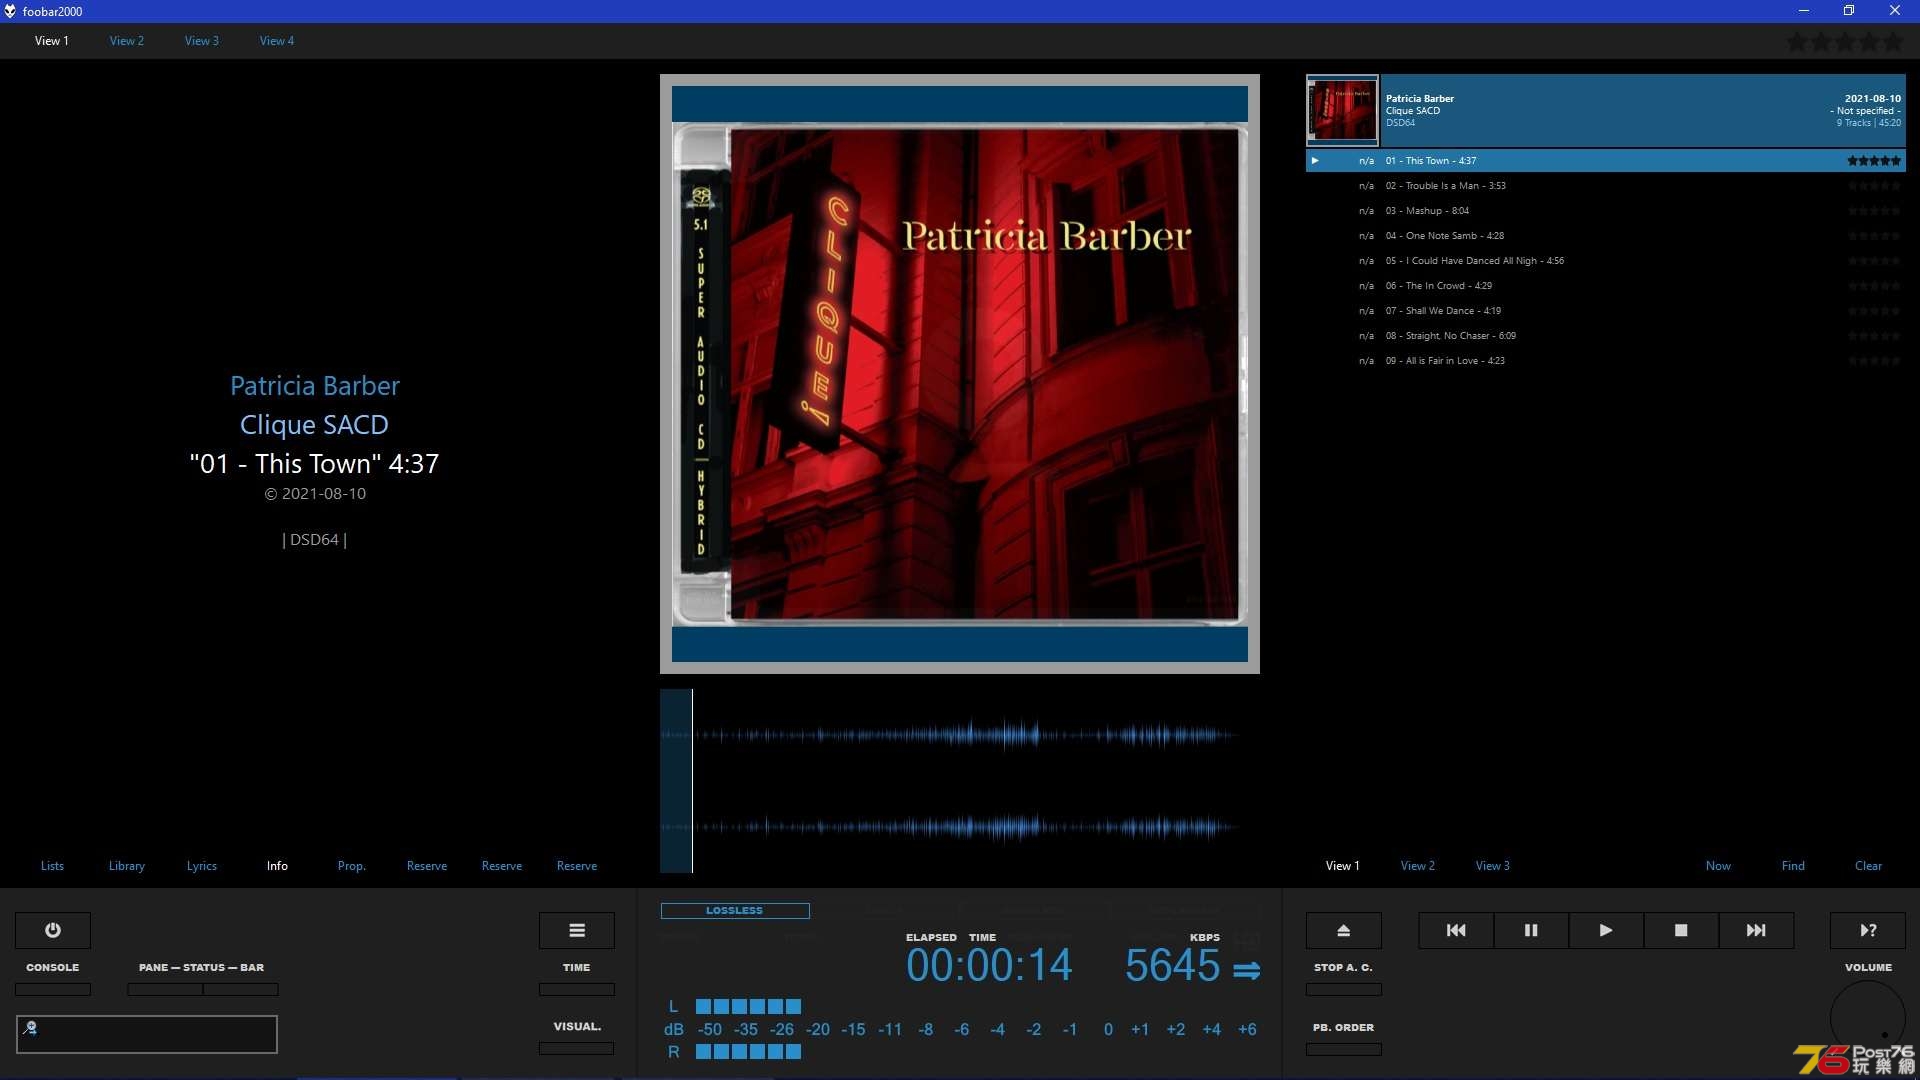The width and height of the screenshot is (1920, 1080).
Task: Click the elapsed time 00:00:14 display
Action: tap(989, 966)
